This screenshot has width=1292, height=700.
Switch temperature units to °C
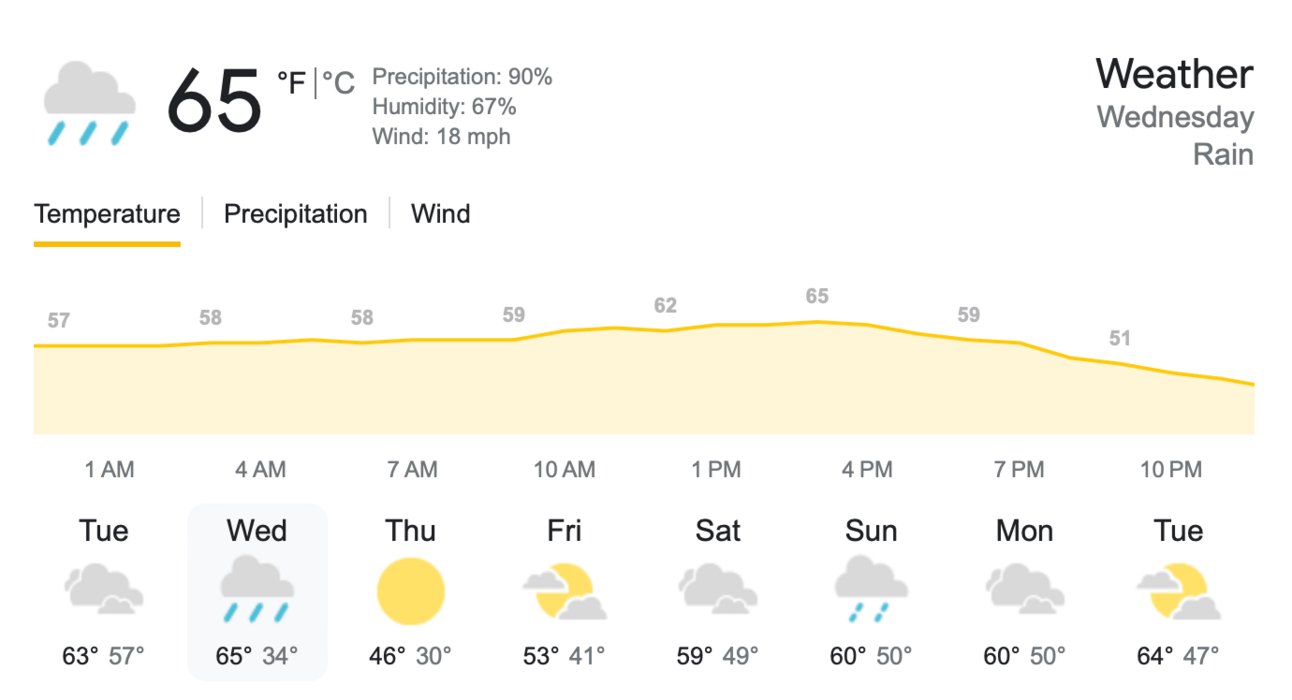pyautogui.click(x=338, y=83)
